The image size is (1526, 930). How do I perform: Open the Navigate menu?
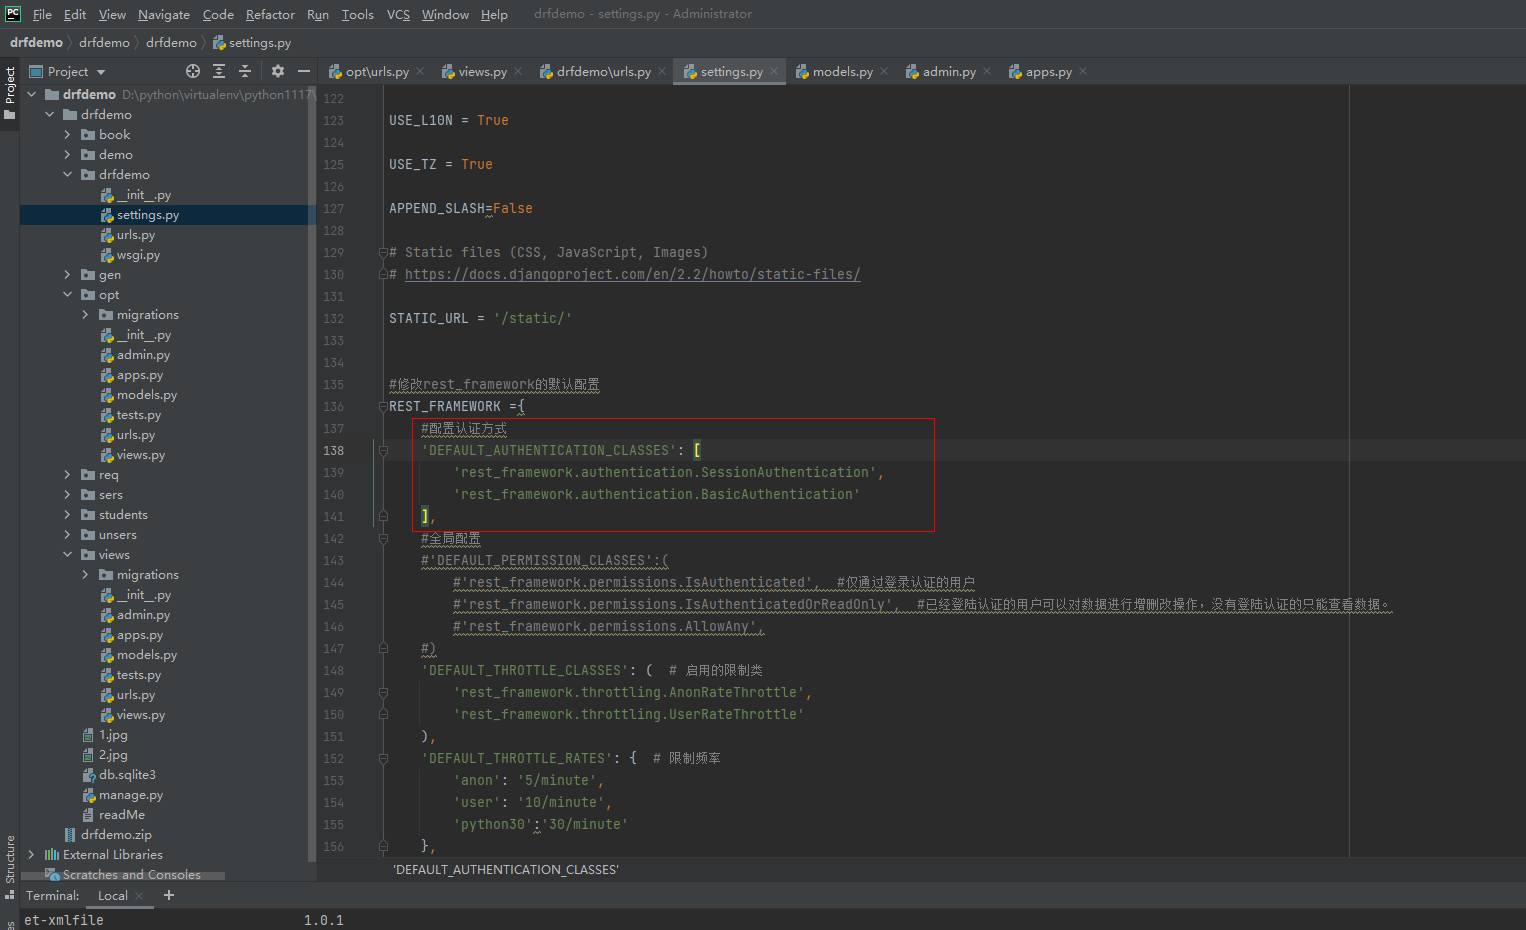[x=164, y=14]
